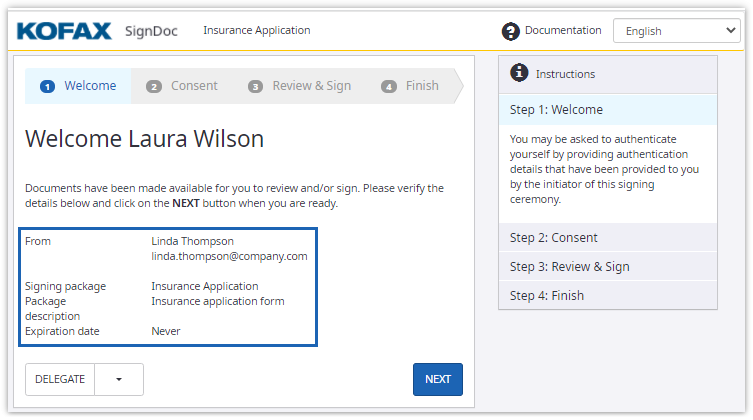This screenshot has height=420, width=753.
Task: Click the sender email linda.thompson@company.com
Action: tap(229, 256)
